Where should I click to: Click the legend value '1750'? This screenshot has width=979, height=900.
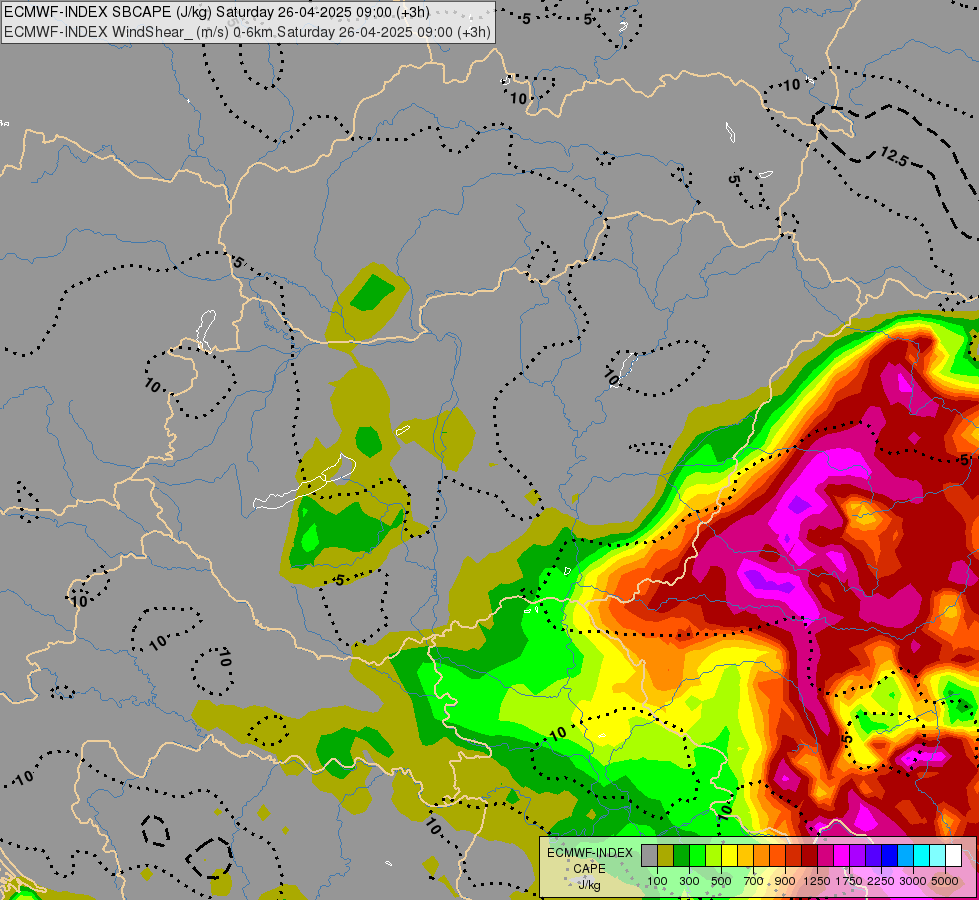click(849, 881)
